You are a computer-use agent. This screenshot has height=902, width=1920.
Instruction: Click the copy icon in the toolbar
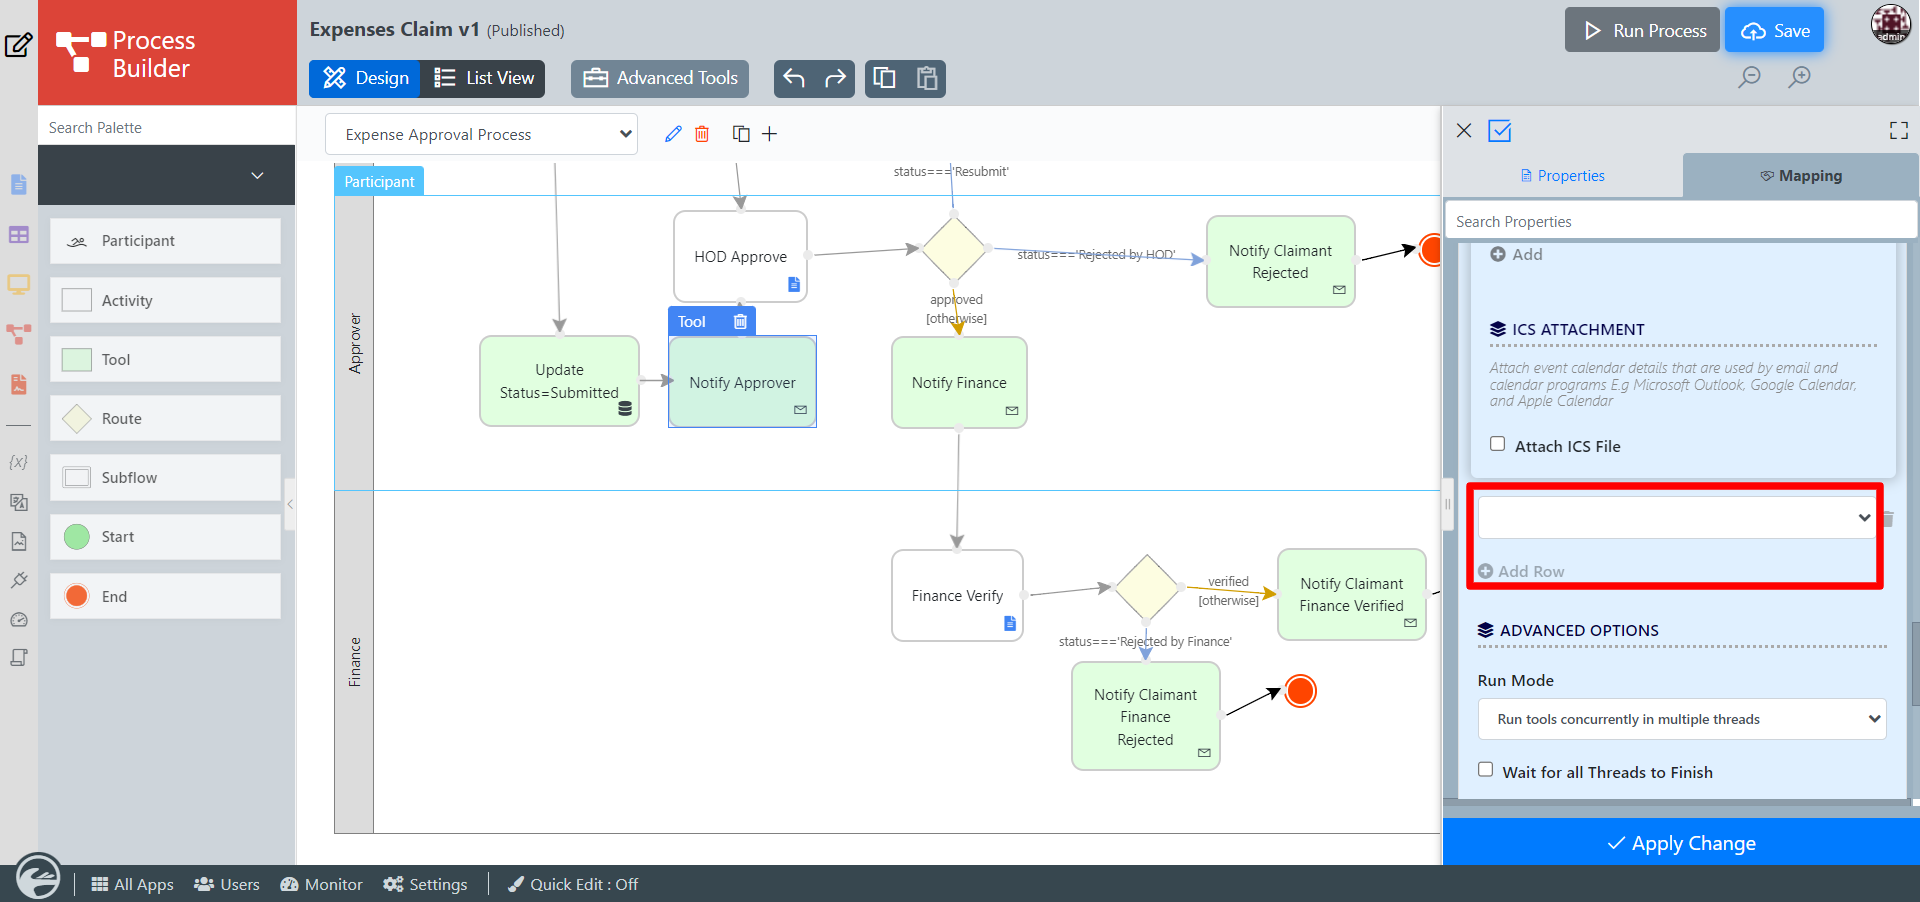click(885, 78)
